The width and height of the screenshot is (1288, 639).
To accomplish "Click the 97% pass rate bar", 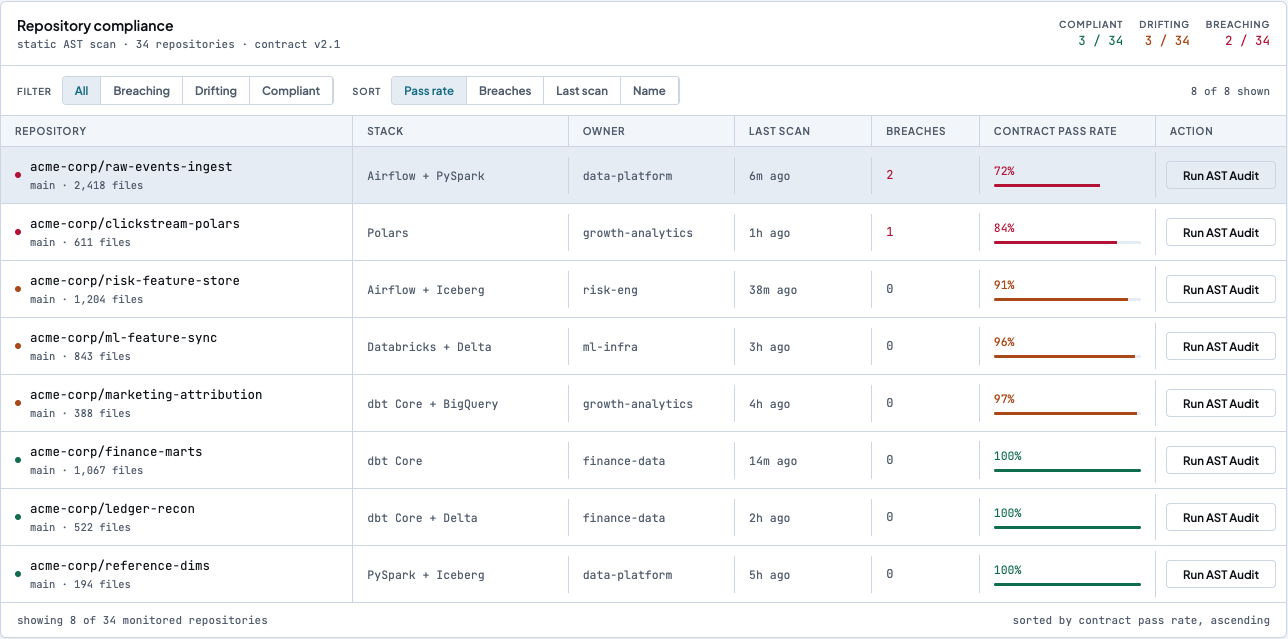I will click(1067, 413).
